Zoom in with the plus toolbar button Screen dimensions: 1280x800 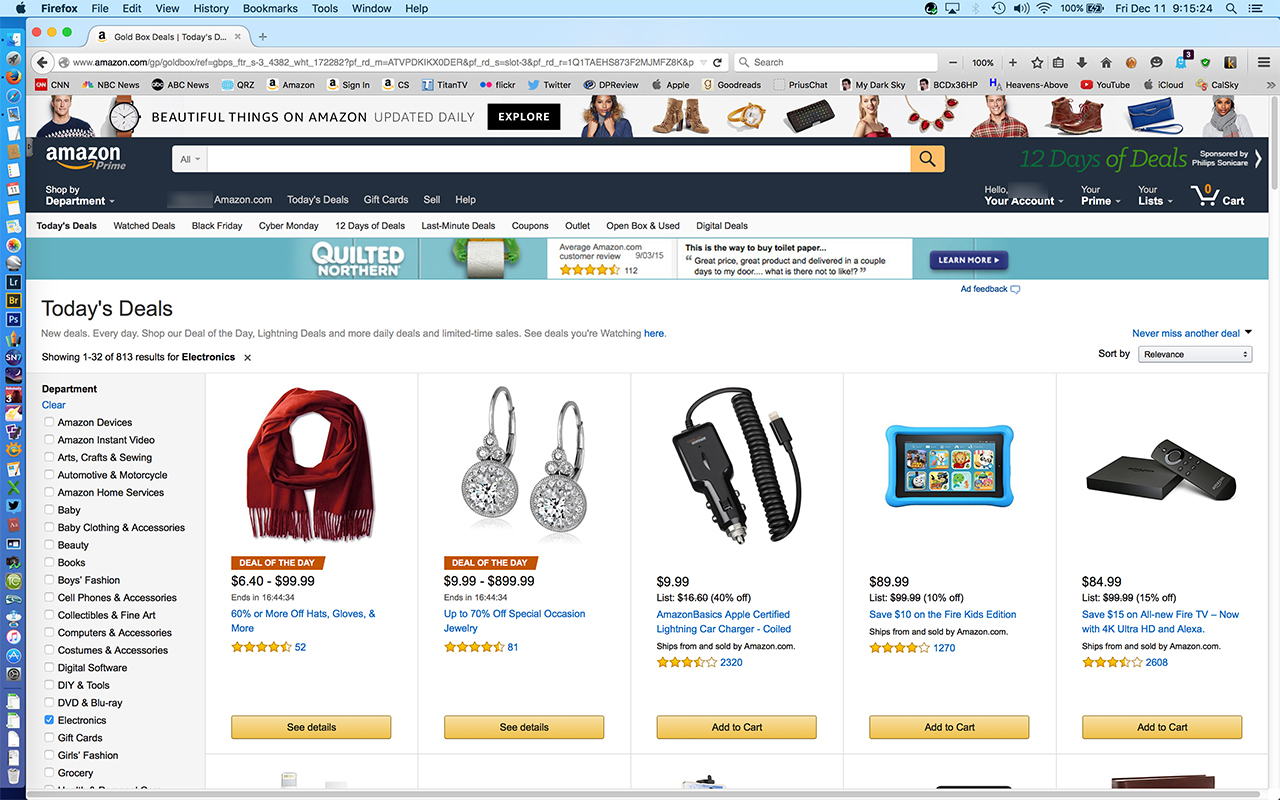1013,62
